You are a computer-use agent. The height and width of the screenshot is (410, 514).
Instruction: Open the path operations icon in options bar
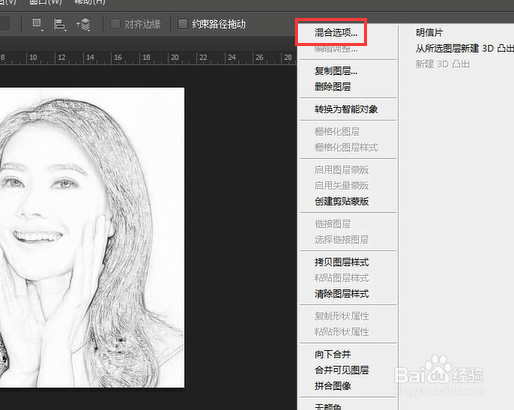pyautogui.click(x=37, y=24)
